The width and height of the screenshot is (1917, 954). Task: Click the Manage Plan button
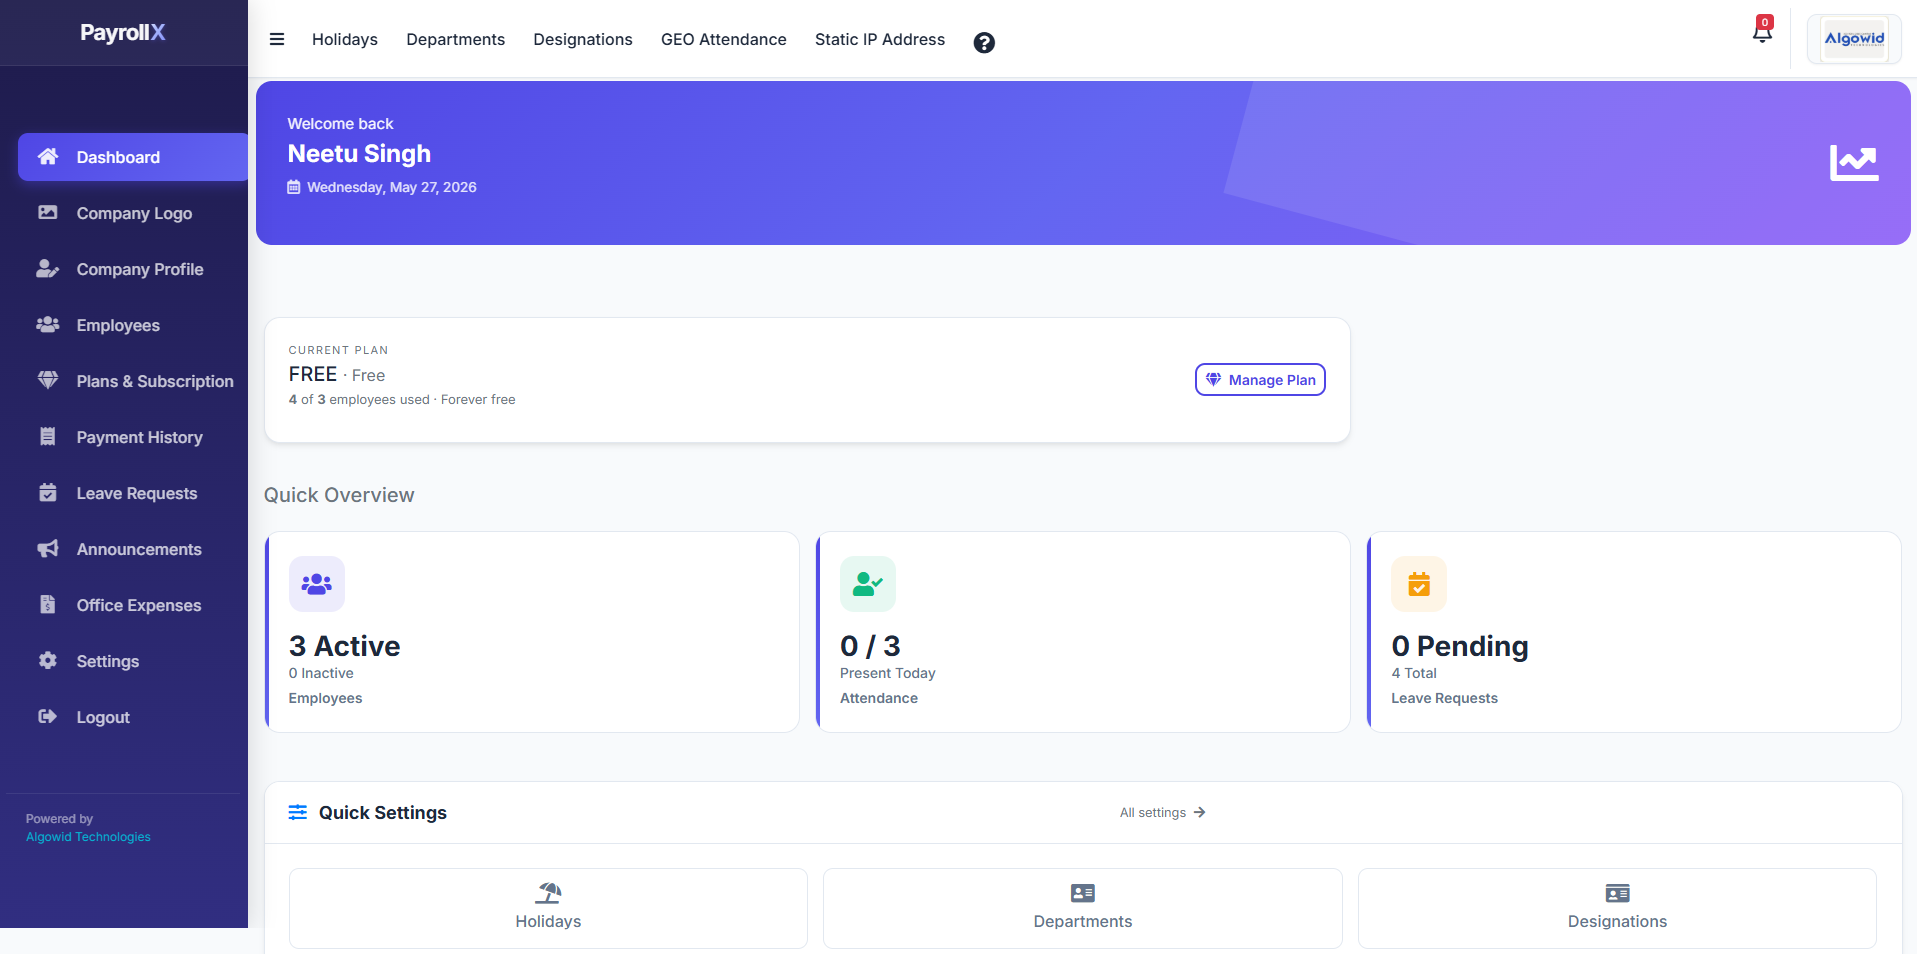click(1260, 380)
